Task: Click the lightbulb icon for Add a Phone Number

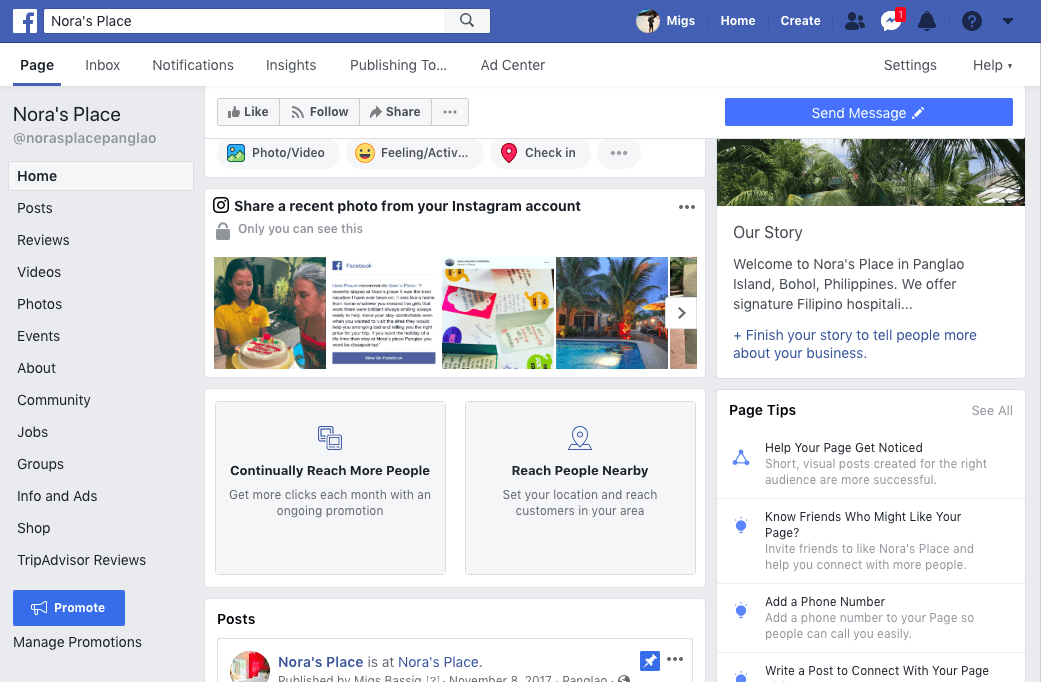Action: coord(741,610)
